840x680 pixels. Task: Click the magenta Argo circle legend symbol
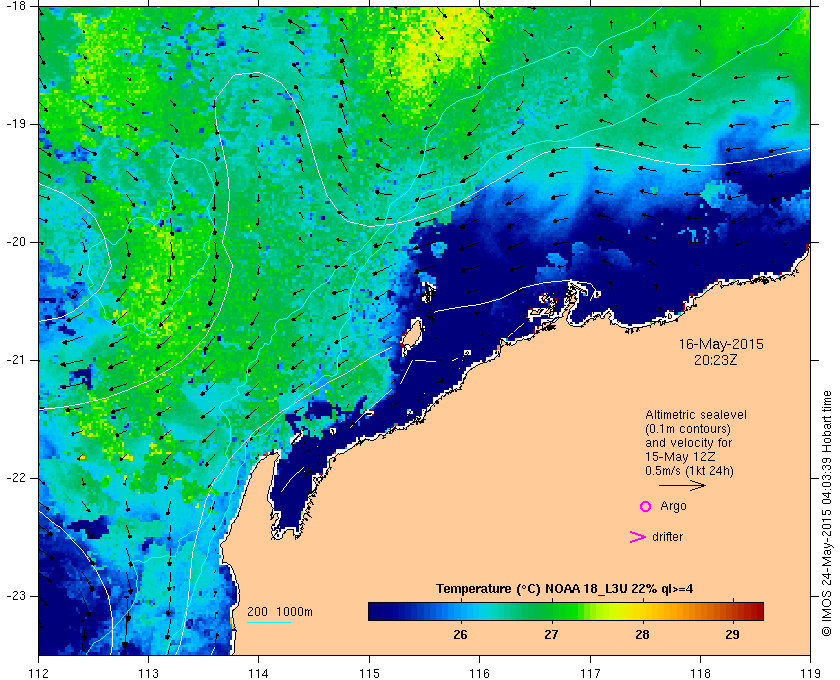pos(646,506)
